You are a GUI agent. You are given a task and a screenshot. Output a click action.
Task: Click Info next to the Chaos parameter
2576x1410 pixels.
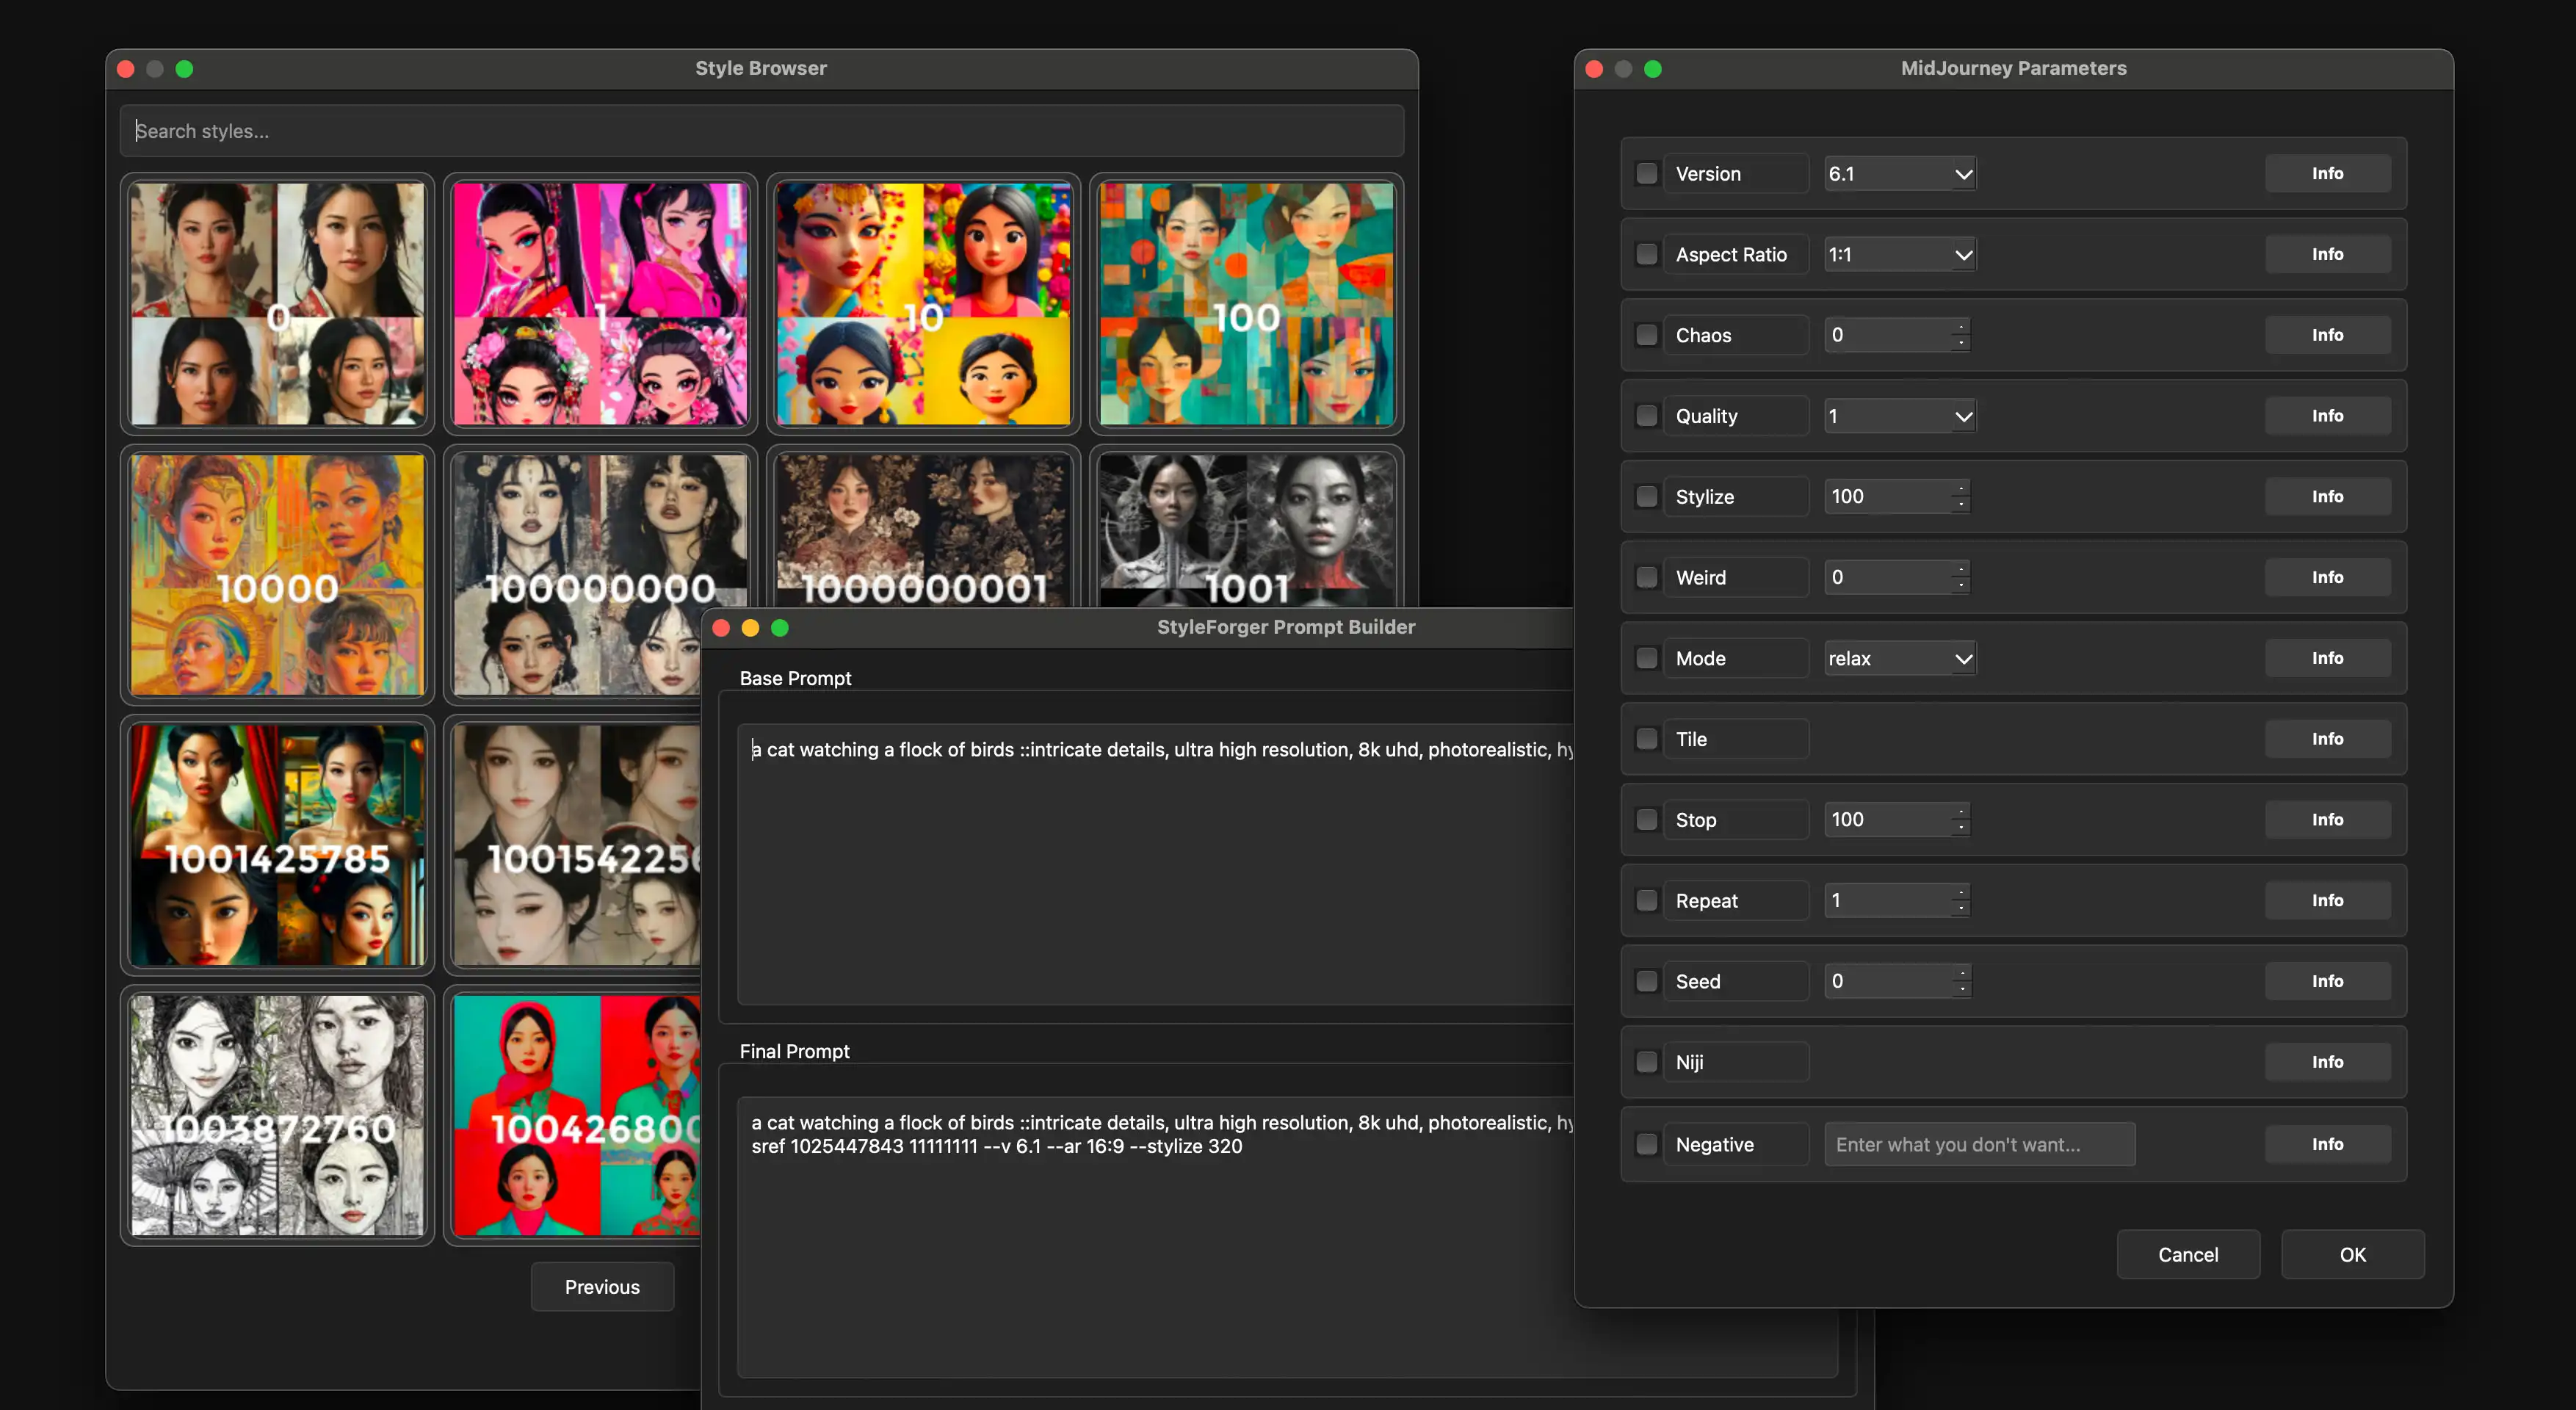[2327, 334]
